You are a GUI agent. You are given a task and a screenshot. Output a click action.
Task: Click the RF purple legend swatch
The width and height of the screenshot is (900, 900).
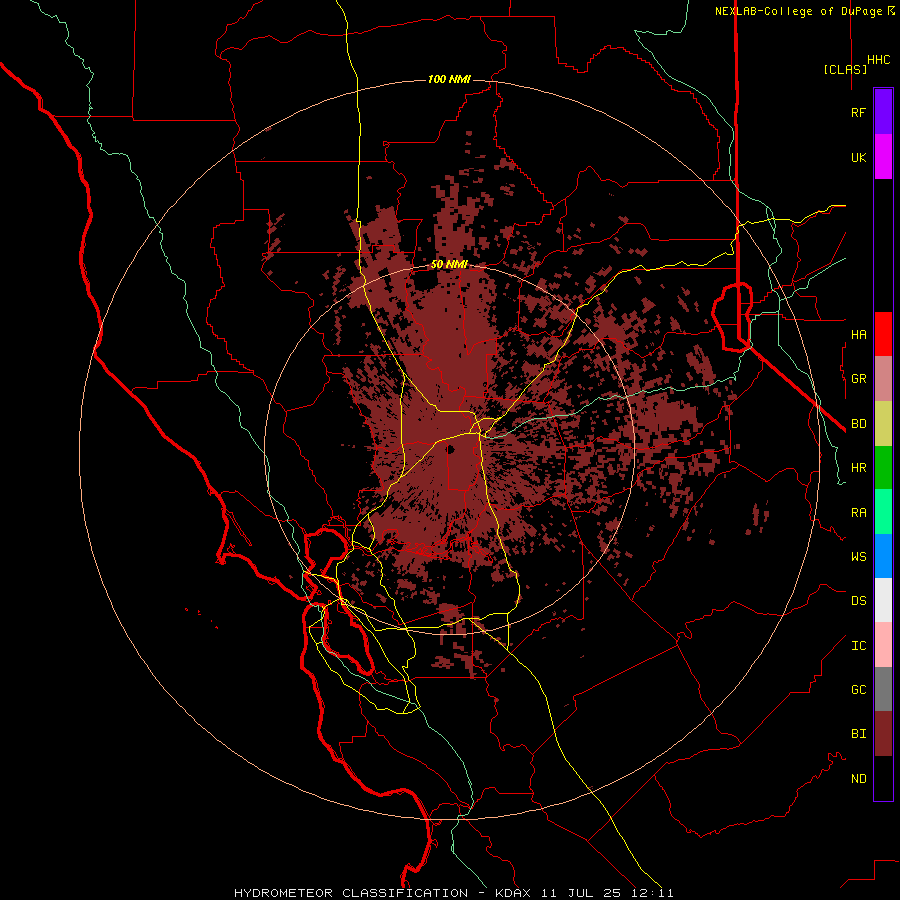tap(883, 112)
